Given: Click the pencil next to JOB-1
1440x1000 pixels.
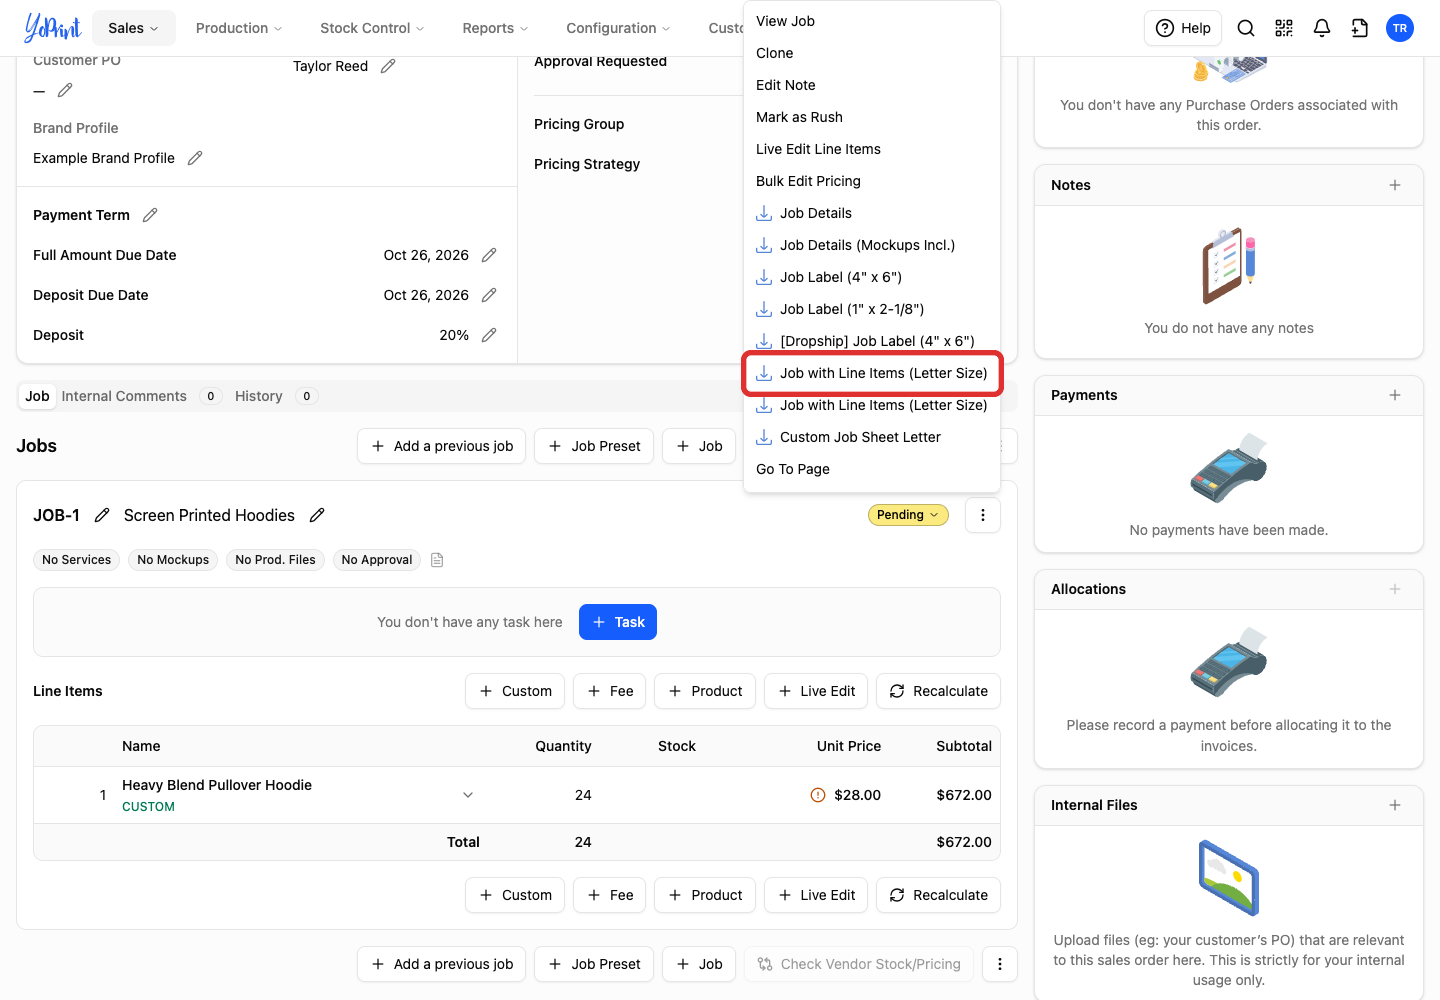Looking at the screenshot, I should [102, 515].
